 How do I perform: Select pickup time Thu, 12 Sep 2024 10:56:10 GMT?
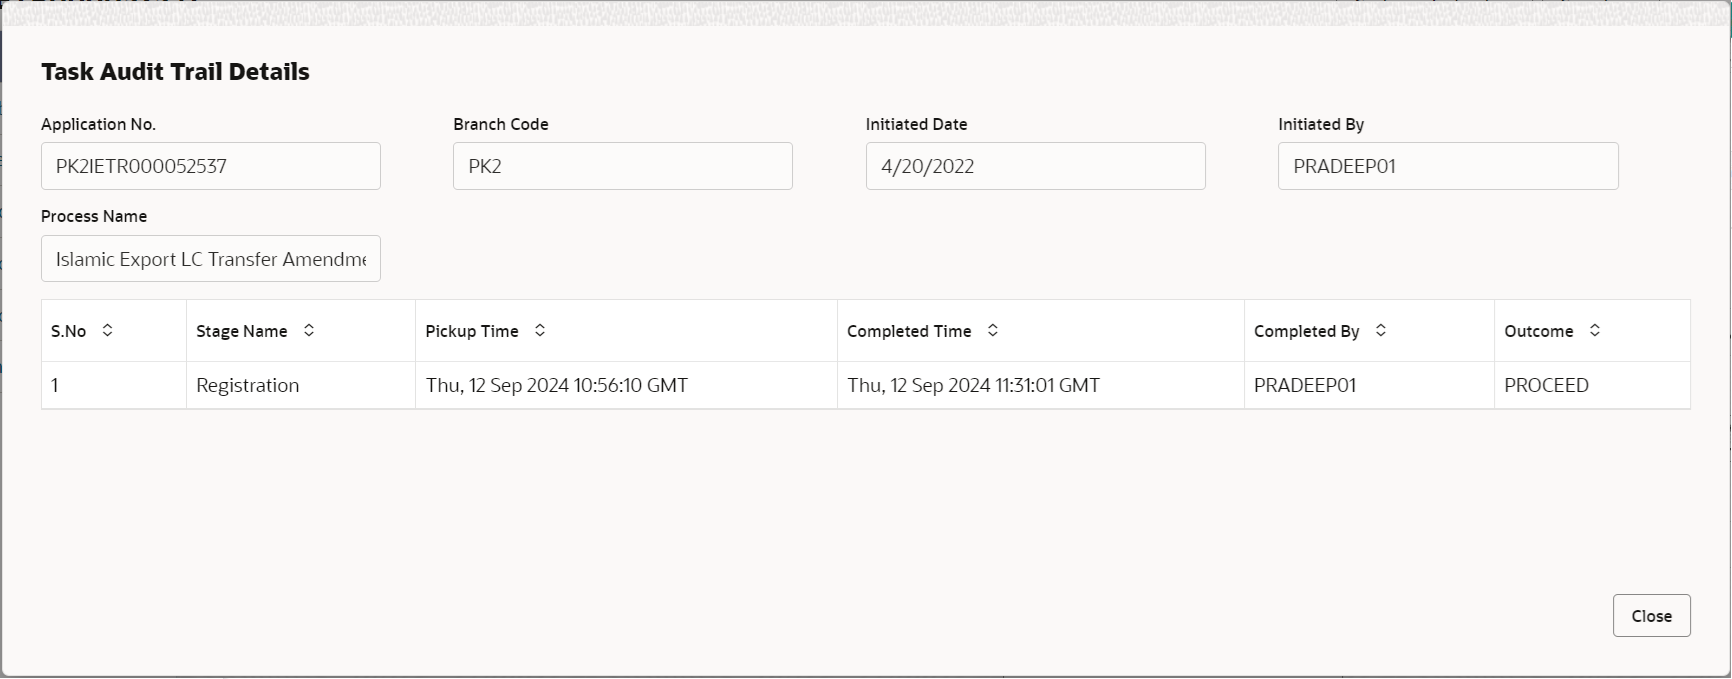point(627,385)
